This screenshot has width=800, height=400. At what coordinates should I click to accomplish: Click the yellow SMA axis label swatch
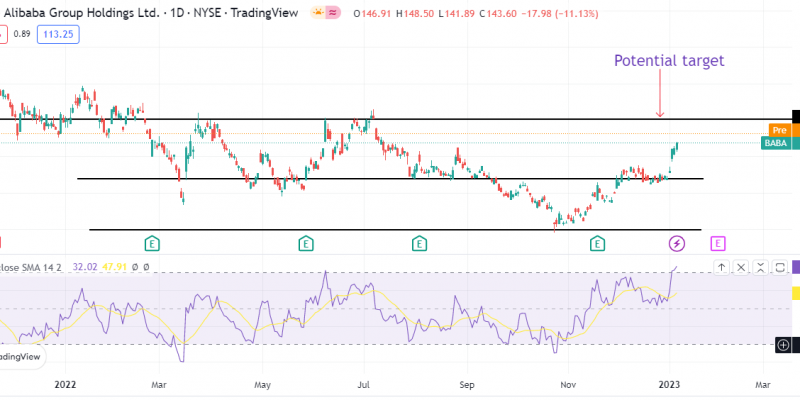[x=796, y=293]
